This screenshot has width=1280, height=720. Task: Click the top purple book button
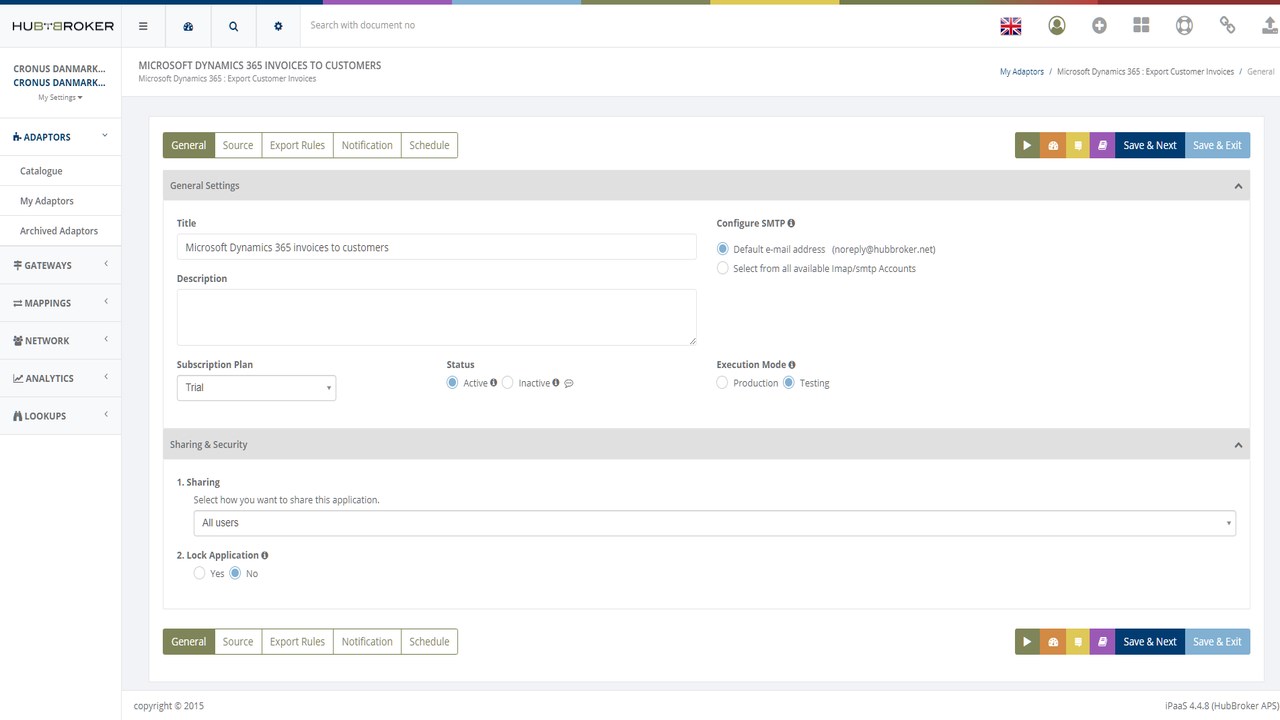coord(1102,145)
